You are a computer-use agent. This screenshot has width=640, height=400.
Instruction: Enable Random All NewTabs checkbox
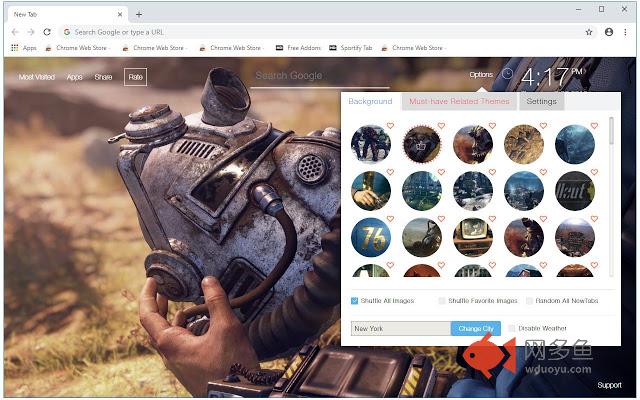(529, 301)
